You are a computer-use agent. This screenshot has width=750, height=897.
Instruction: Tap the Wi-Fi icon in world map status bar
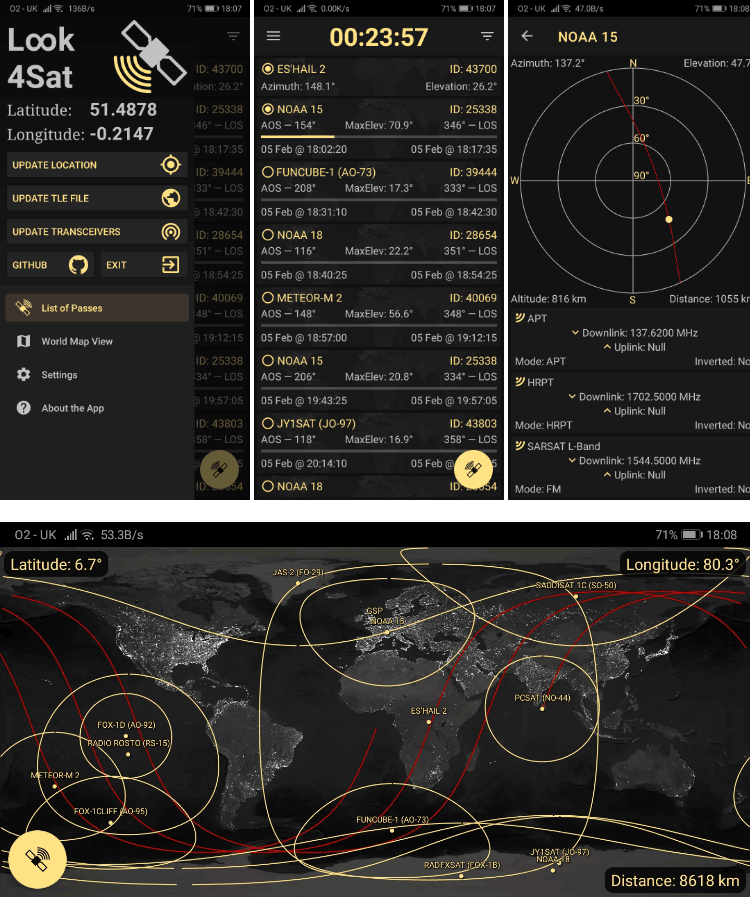tap(88, 535)
